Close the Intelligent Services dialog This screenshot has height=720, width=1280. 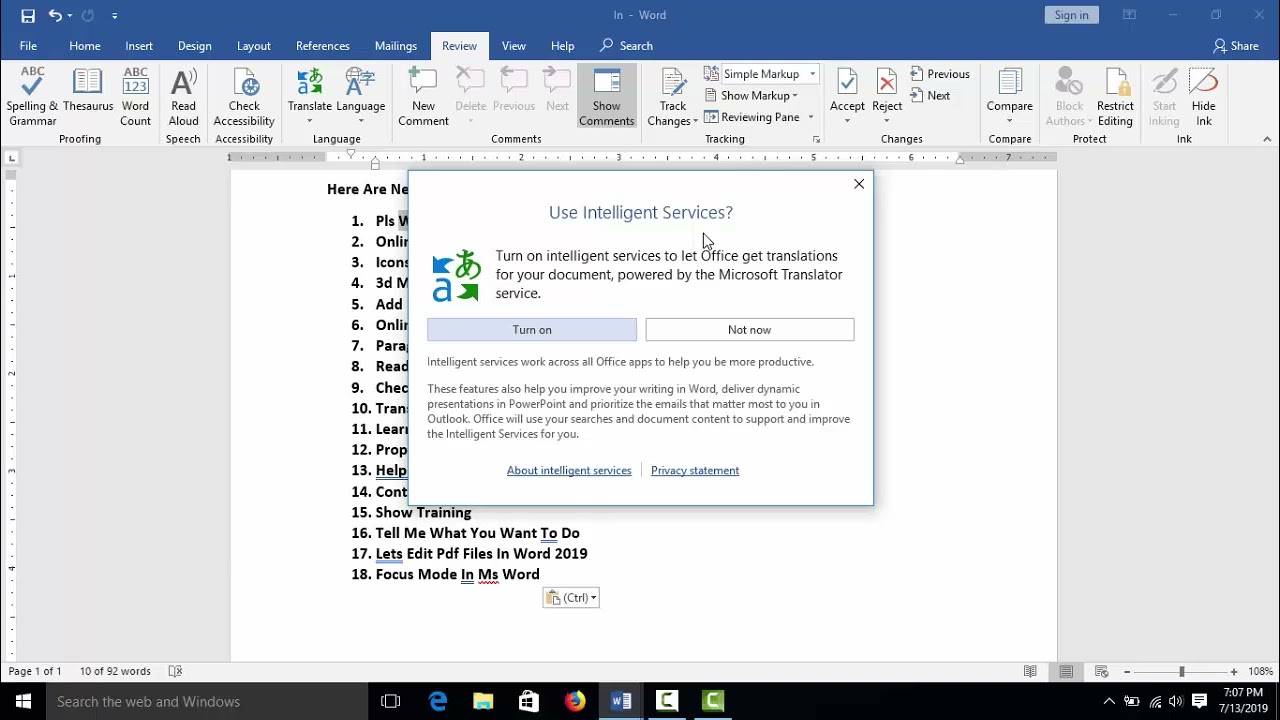pyautogui.click(x=859, y=184)
